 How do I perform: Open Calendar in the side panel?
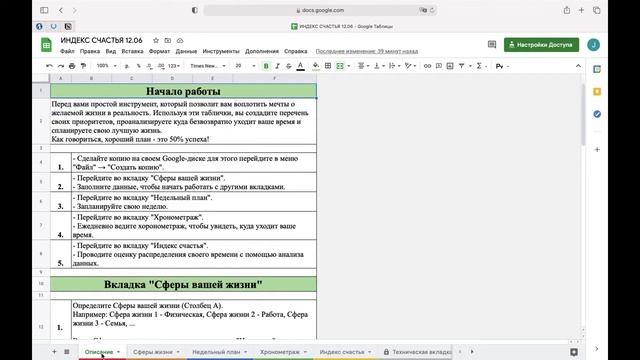pos(597,69)
